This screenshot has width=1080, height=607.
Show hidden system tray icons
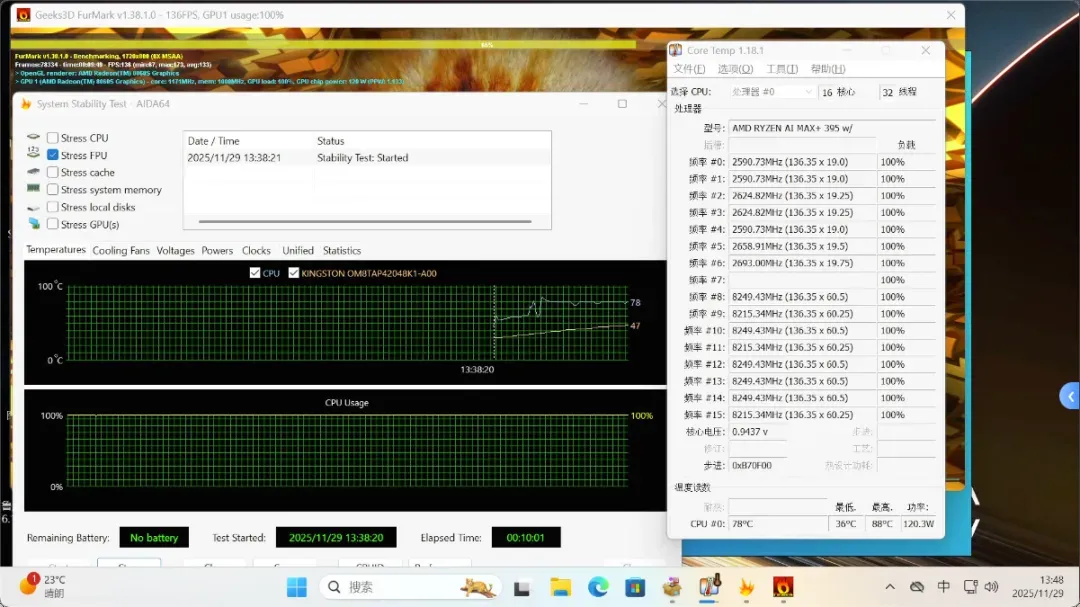890,587
